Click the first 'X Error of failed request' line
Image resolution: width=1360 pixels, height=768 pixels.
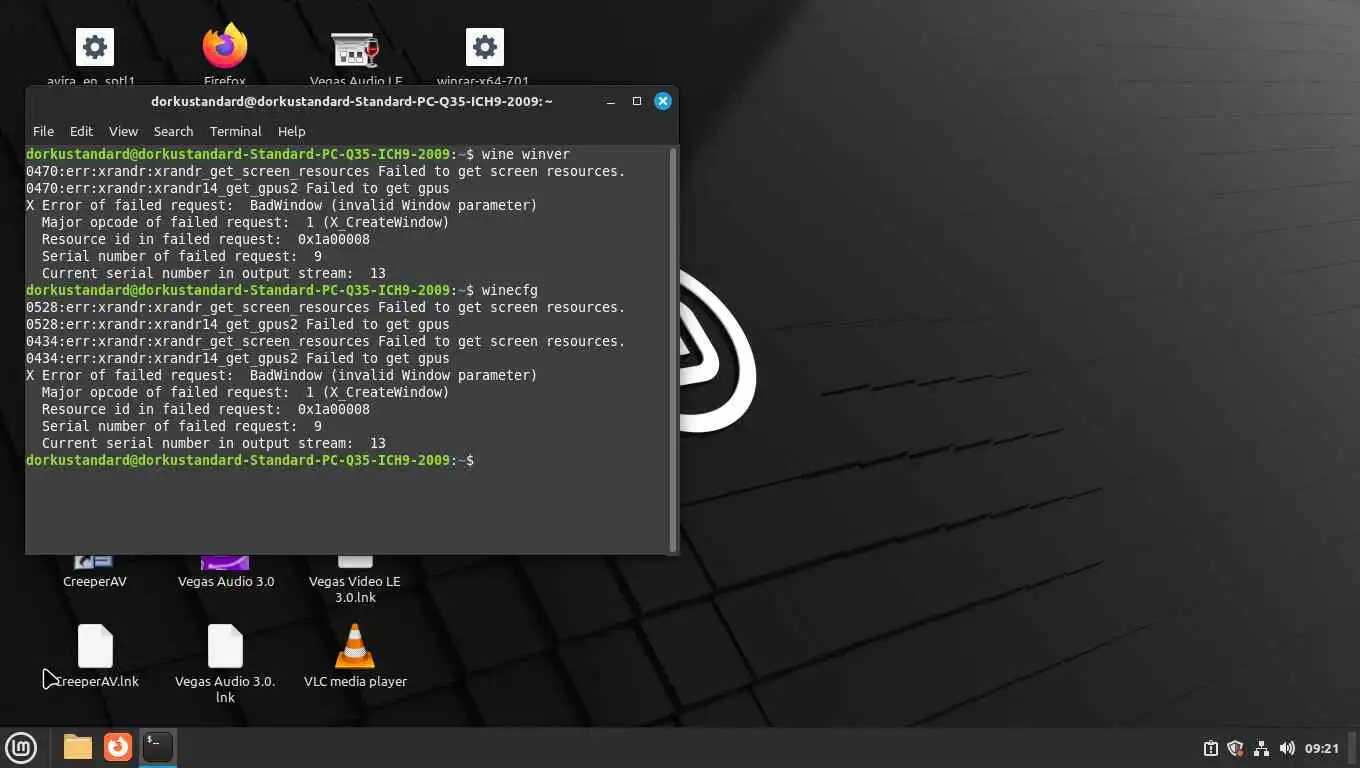(282, 205)
